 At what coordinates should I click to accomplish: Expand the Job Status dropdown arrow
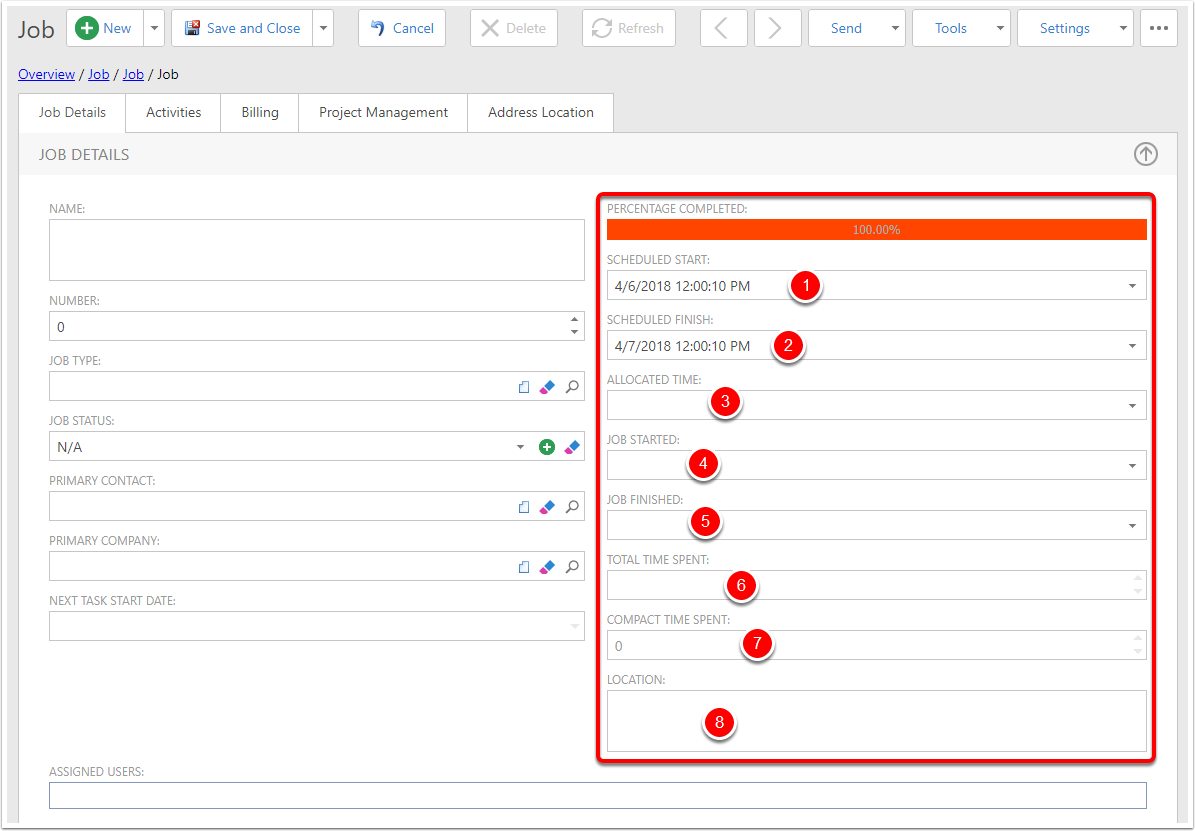pyautogui.click(x=520, y=447)
